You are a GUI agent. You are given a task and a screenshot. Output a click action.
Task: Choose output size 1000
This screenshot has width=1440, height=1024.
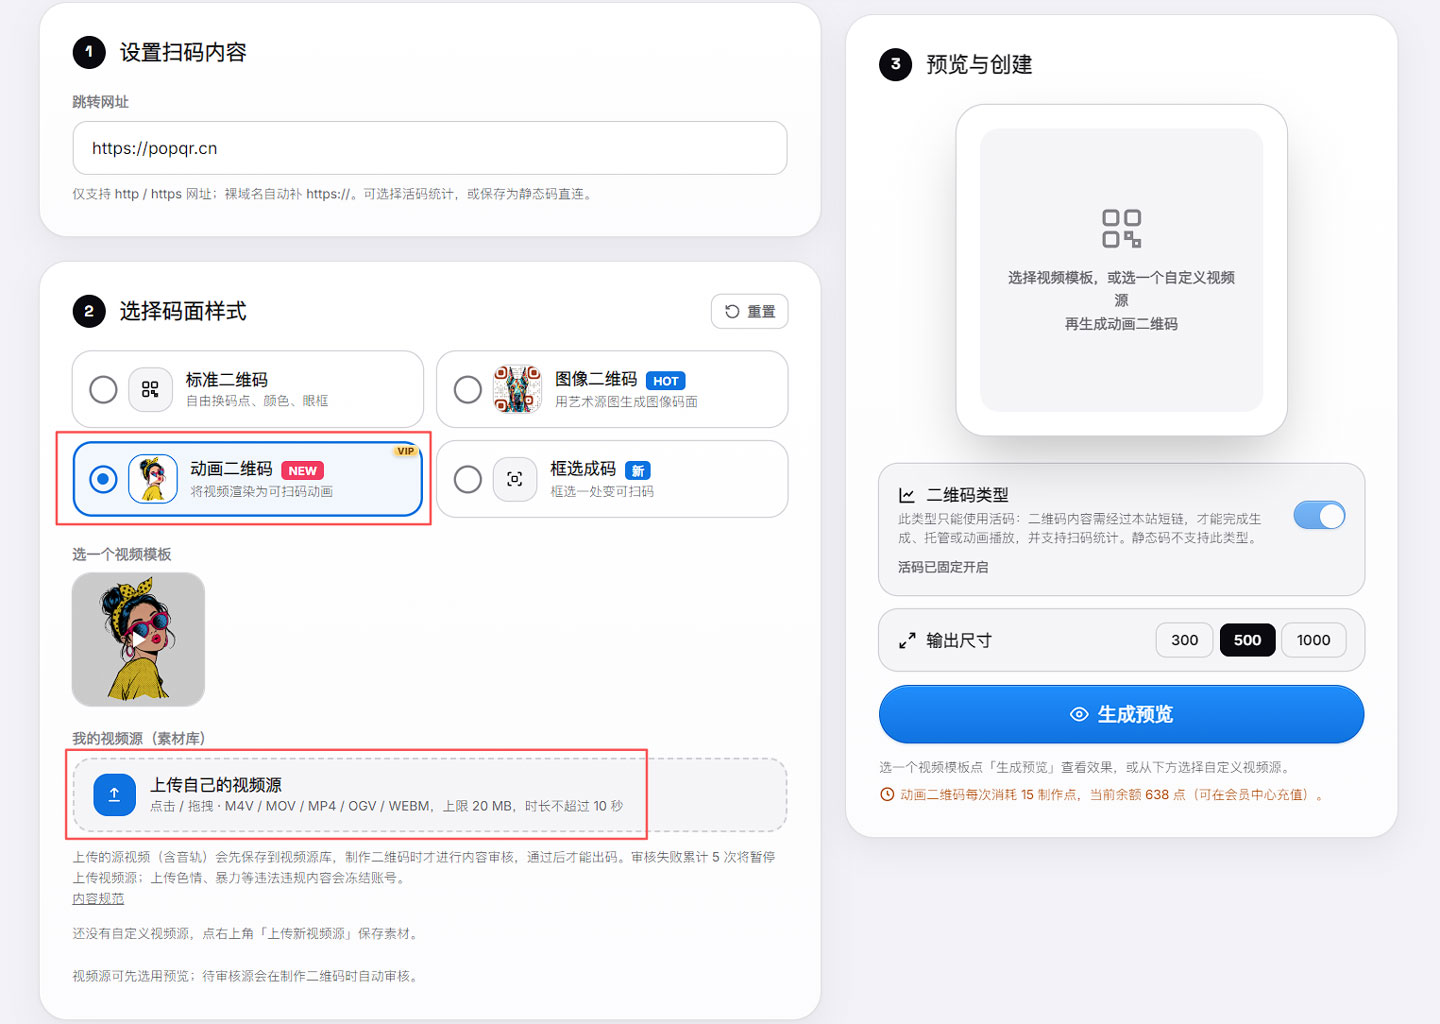coord(1313,640)
